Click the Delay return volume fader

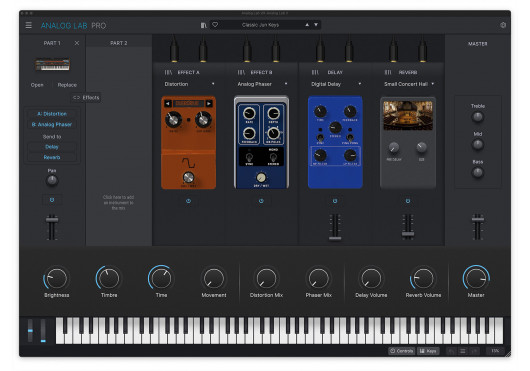(335, 238)
